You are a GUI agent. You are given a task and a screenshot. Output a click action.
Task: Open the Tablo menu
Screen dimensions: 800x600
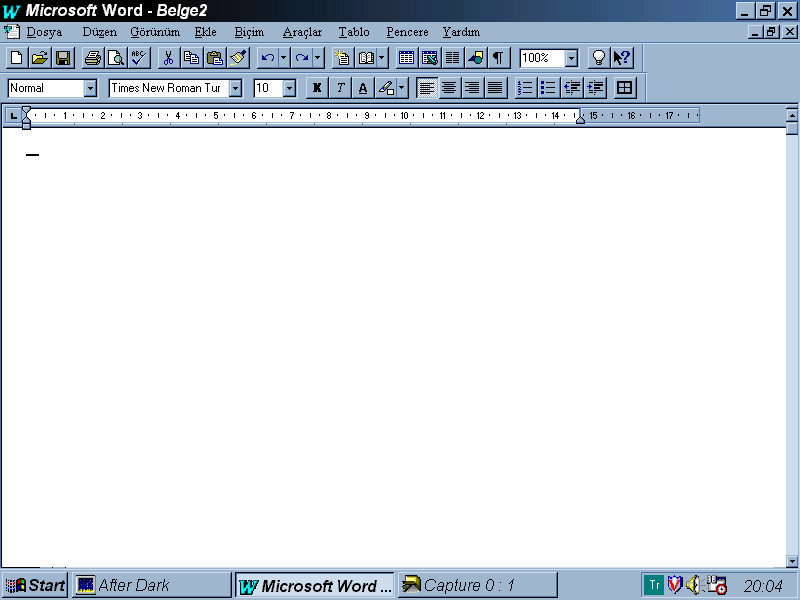click(354, 32)
